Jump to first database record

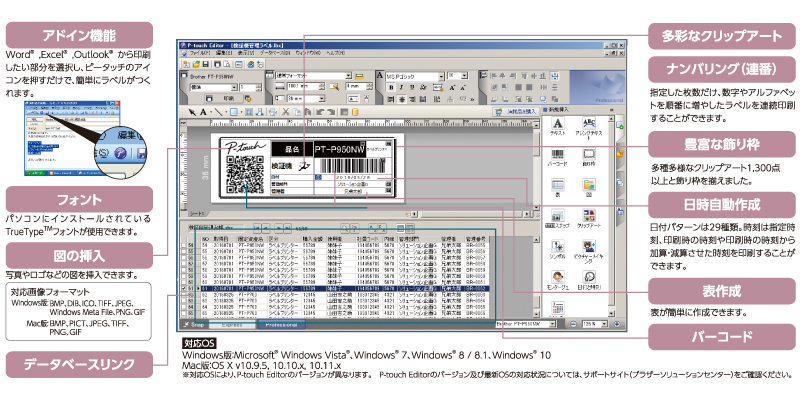pyautogui.click(x=258, y=229)
